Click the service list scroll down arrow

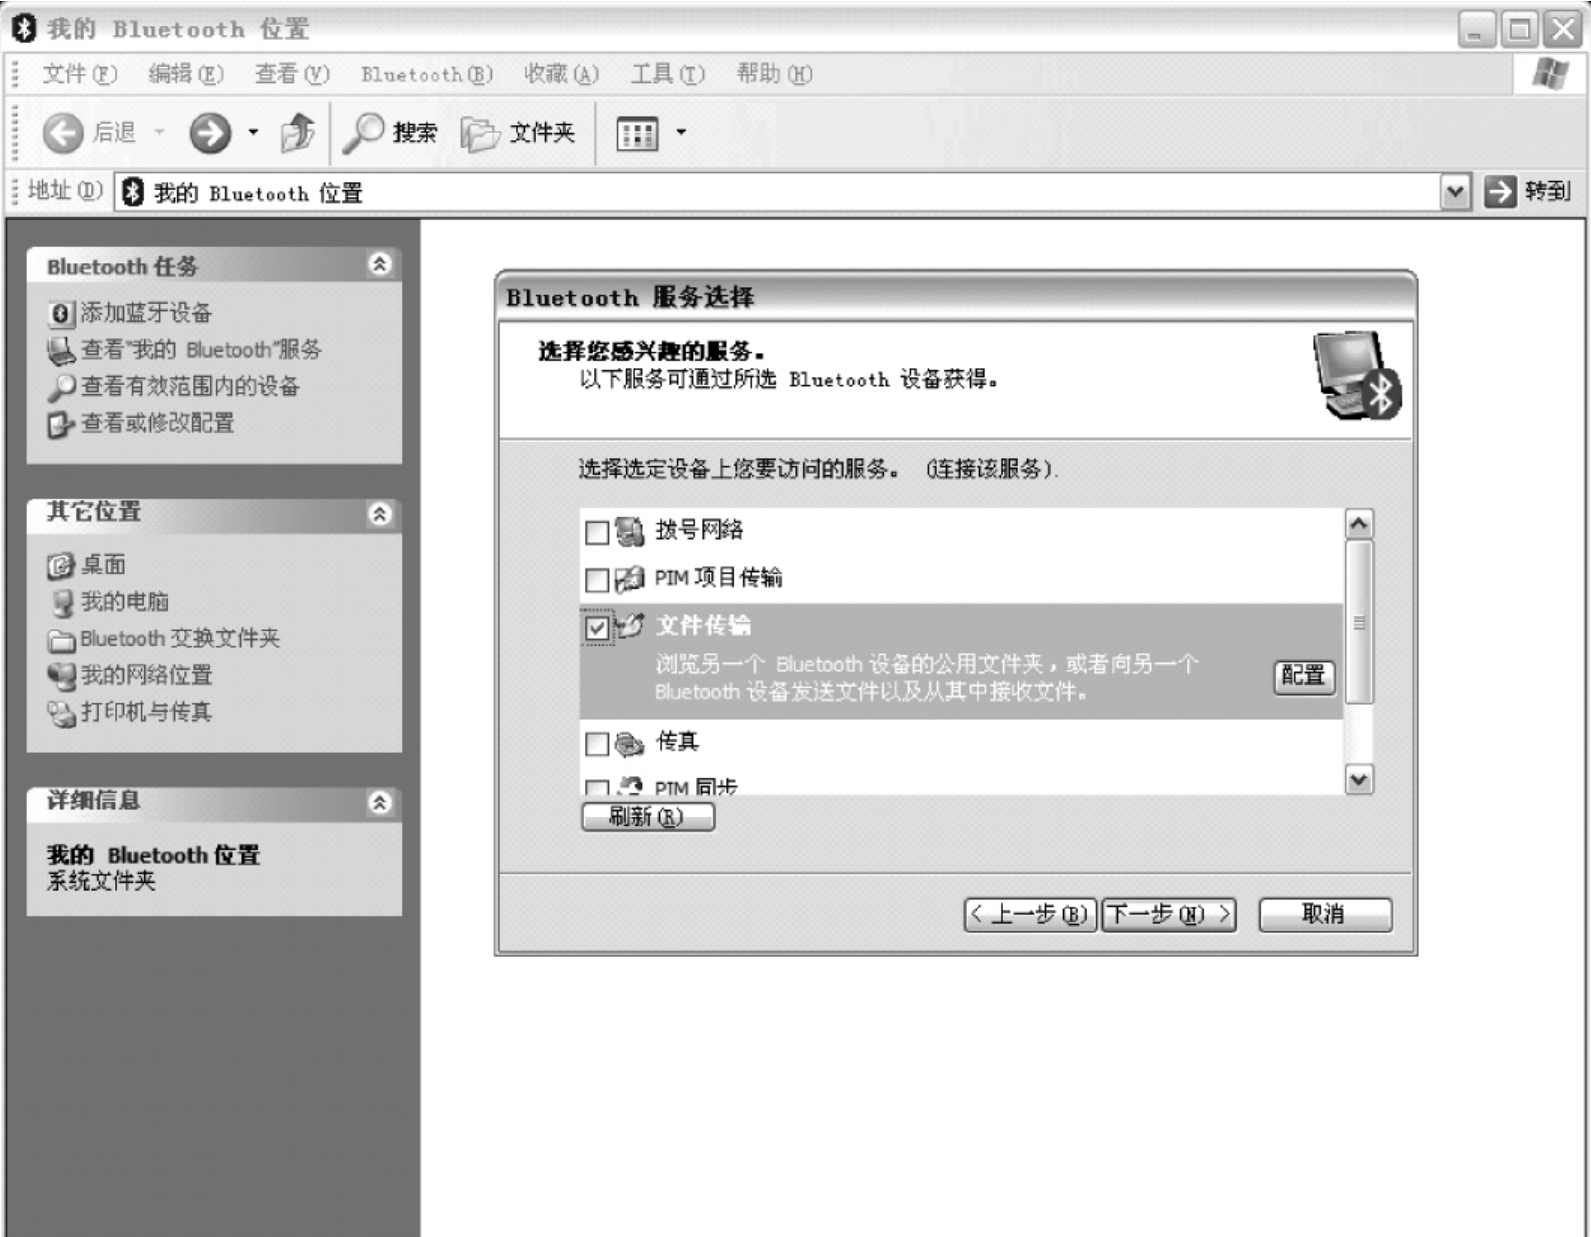point(1359,779)
